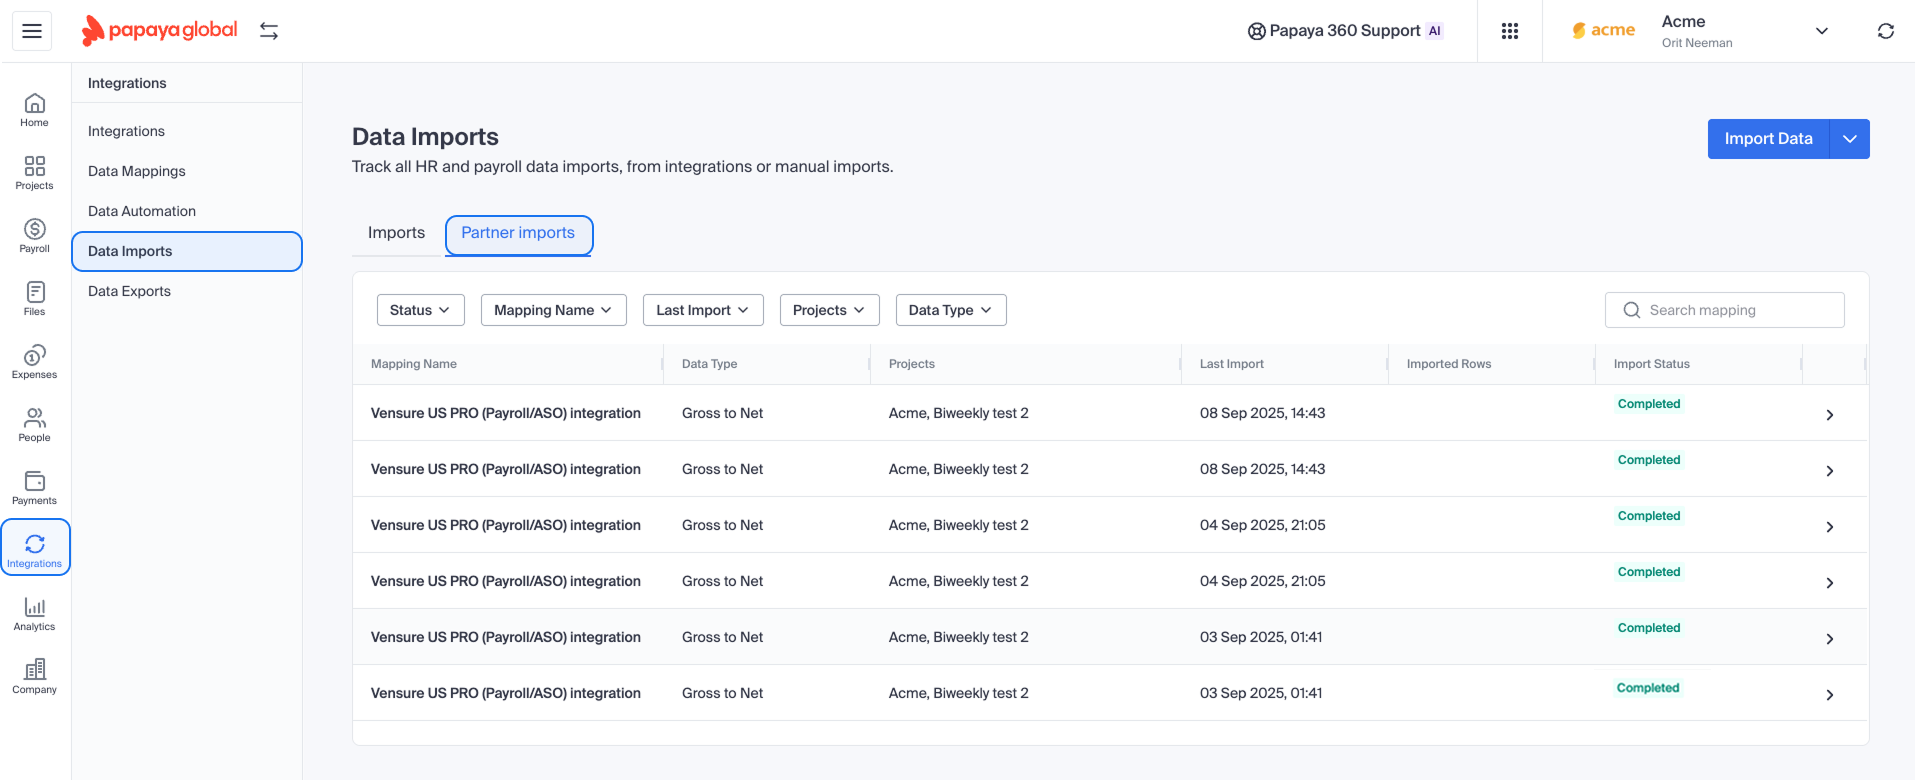Image resolution: width=1915 pixels, height=780 pixels.
Task: Click the Import Status column header
Action: pyautogui.click(x=1652, y=364)
